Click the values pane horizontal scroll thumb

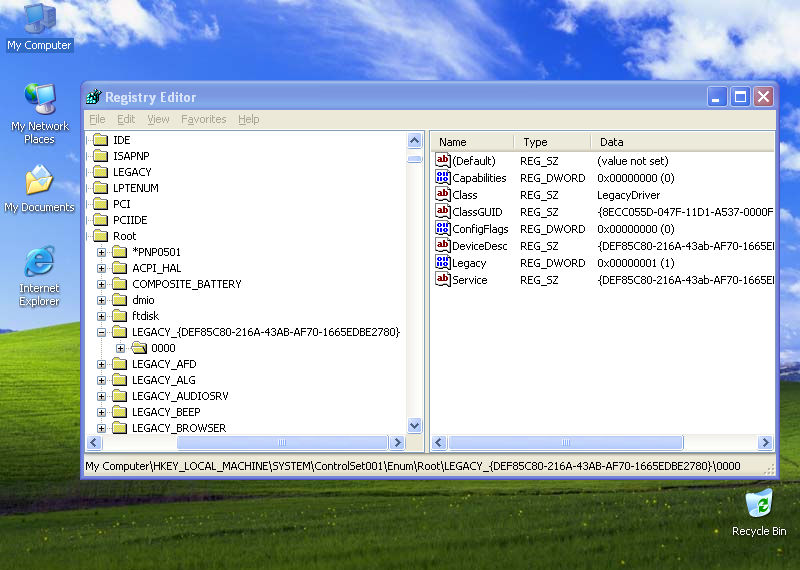point(565,442)
